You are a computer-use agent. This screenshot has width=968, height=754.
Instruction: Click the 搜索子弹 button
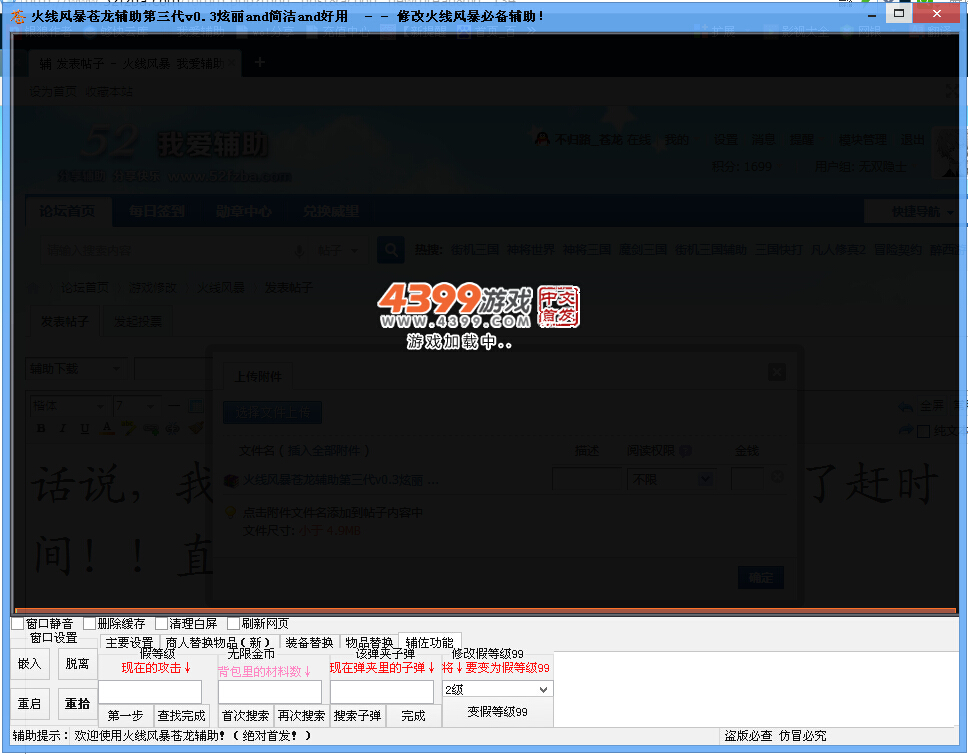(x=358, y=716)
